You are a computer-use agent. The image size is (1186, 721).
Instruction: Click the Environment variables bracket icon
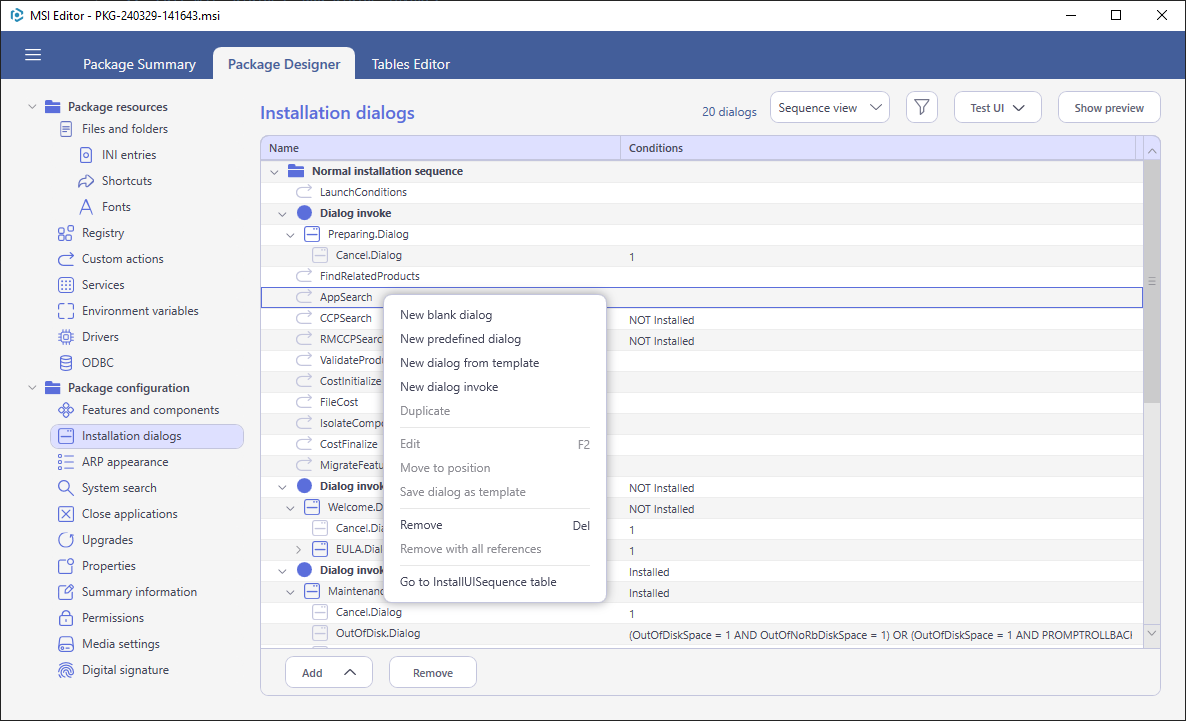[66, 311]
